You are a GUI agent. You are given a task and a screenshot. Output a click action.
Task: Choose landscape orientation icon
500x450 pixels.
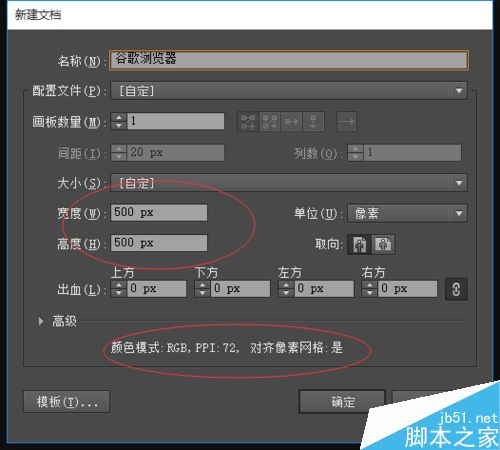pos(383,245)
